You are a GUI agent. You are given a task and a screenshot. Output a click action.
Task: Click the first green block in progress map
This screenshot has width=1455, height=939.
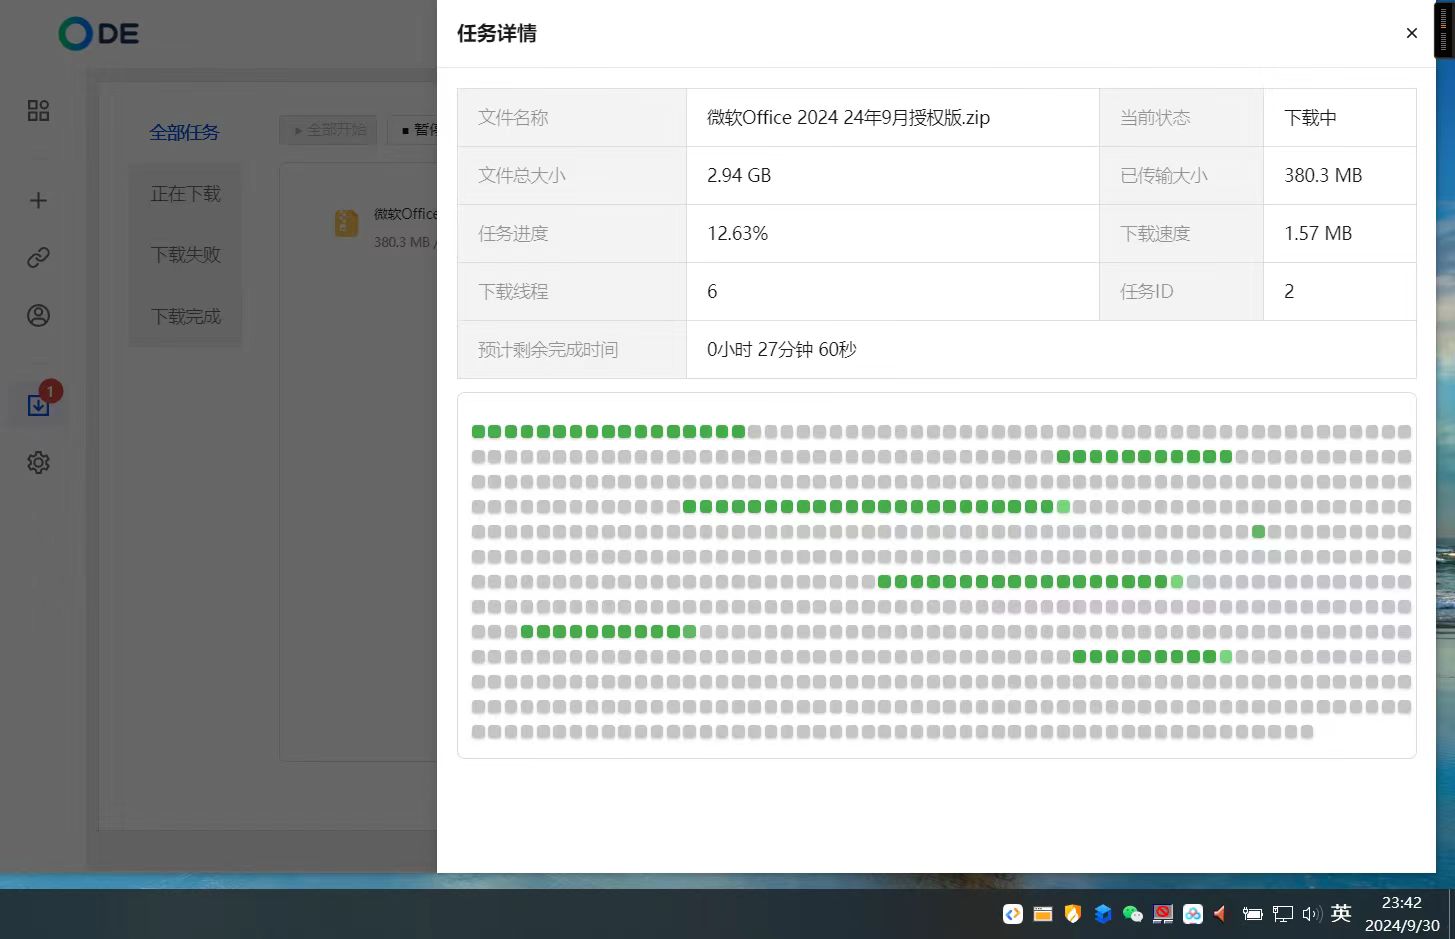[x=478, y=432]
